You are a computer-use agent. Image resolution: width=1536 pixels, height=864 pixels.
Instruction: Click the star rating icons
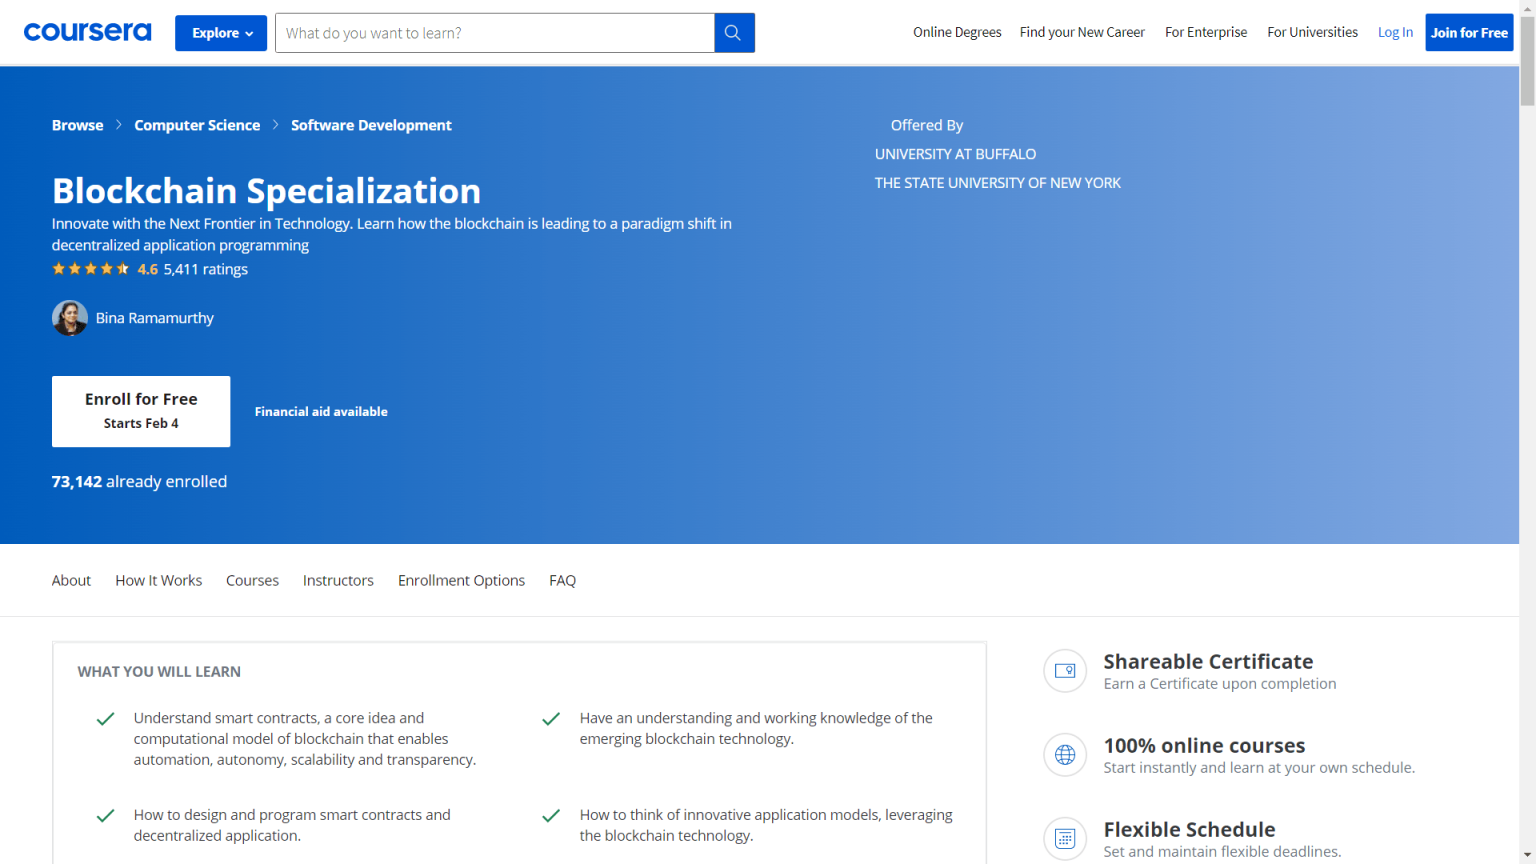[91, 269]
